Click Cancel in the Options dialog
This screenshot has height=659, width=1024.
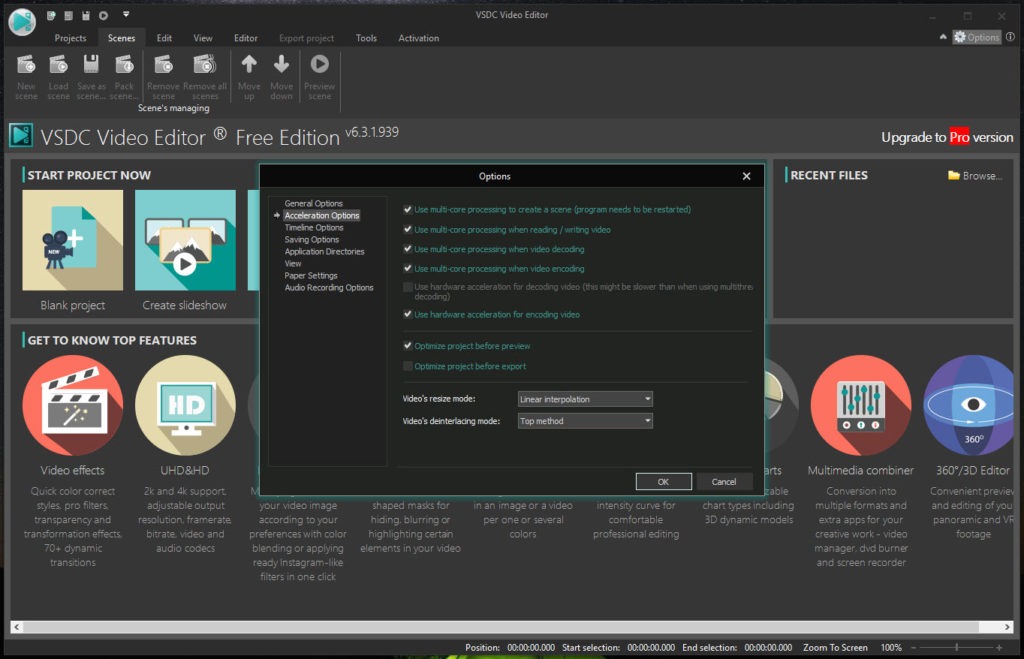pos(724,481)
